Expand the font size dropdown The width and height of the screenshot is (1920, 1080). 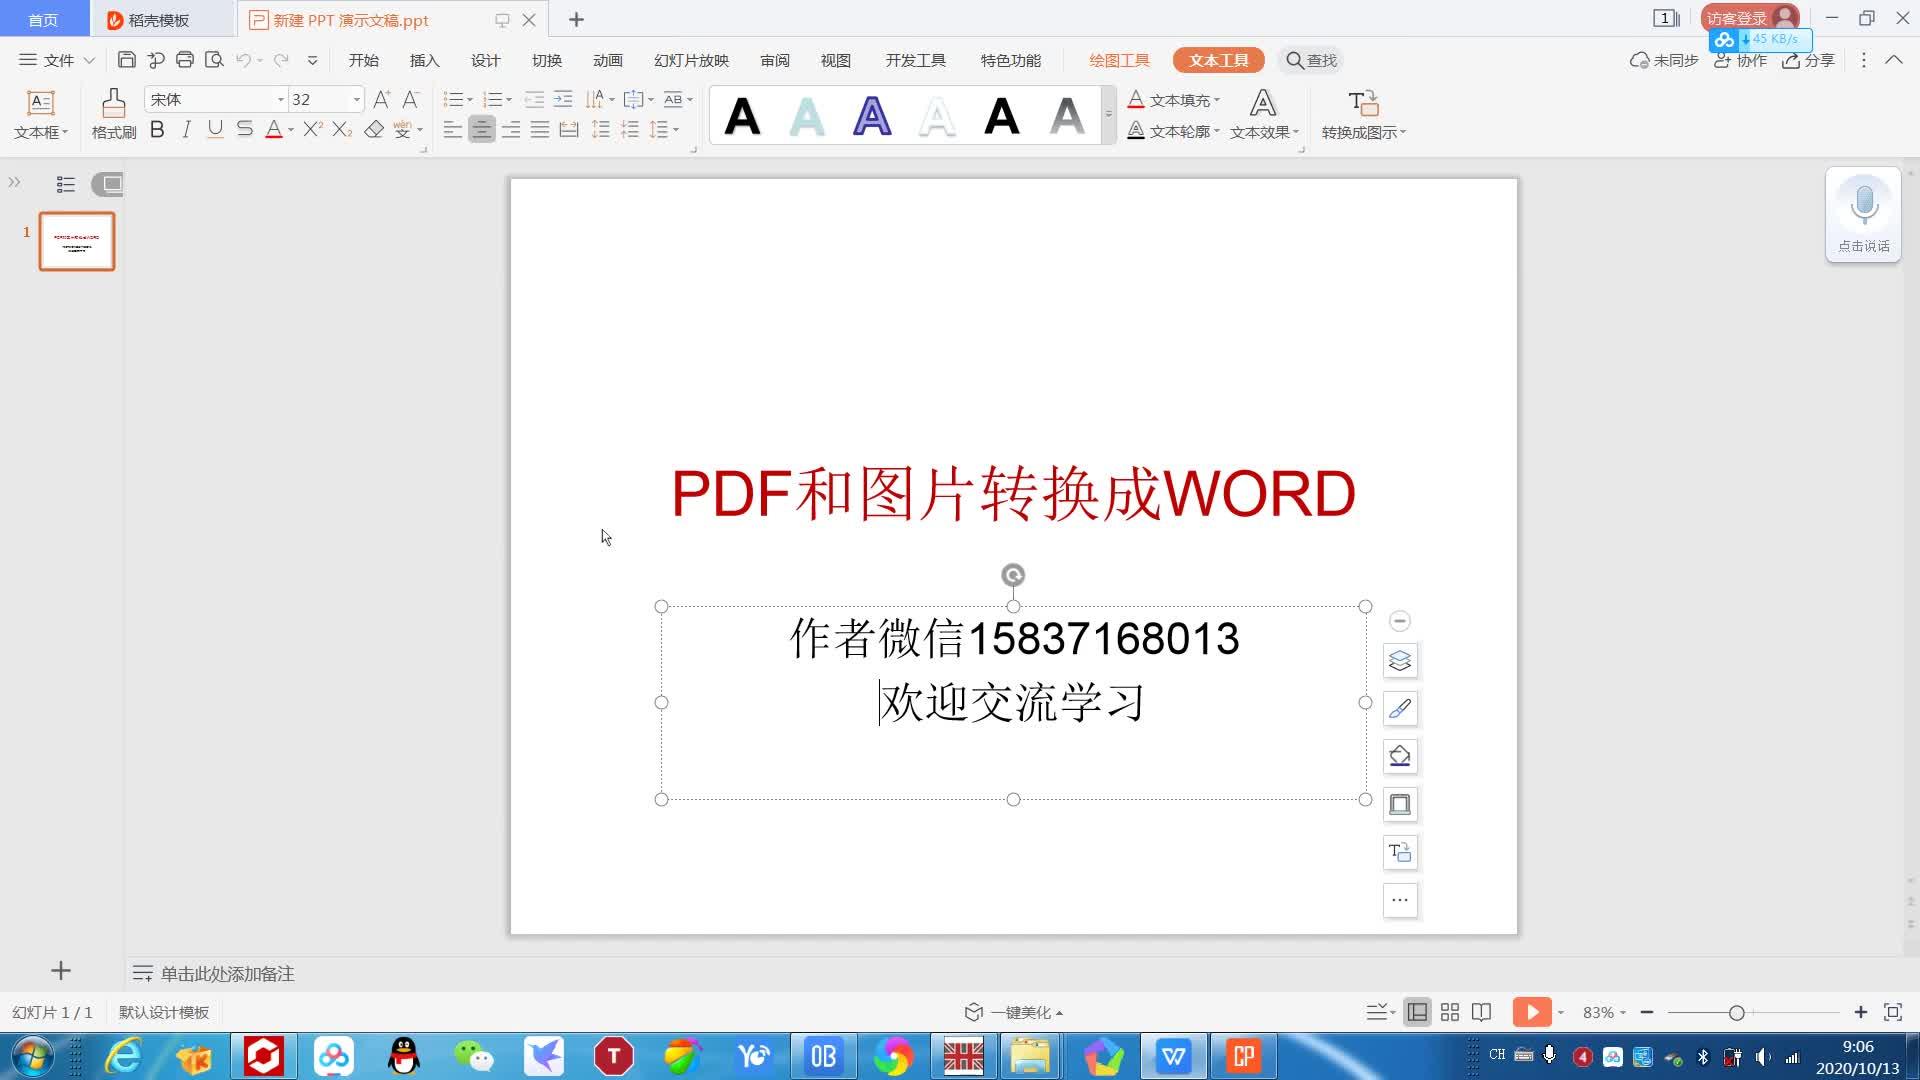tap(357, 99)
